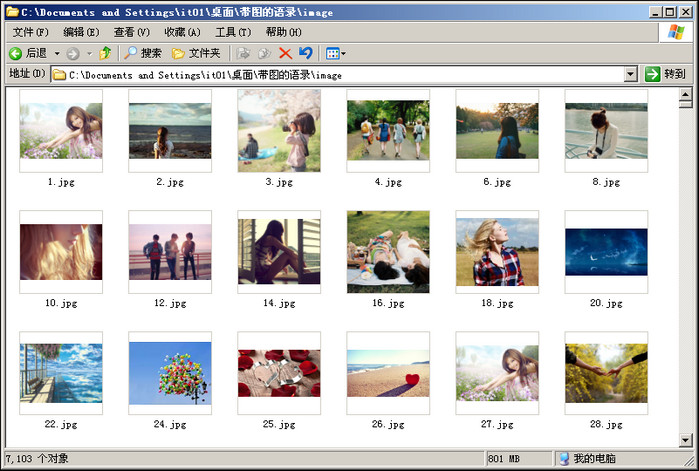The height and width of the screenshot is (471, 699).
Task: Open the 工具(T) menu
Action: pos(233,32)
